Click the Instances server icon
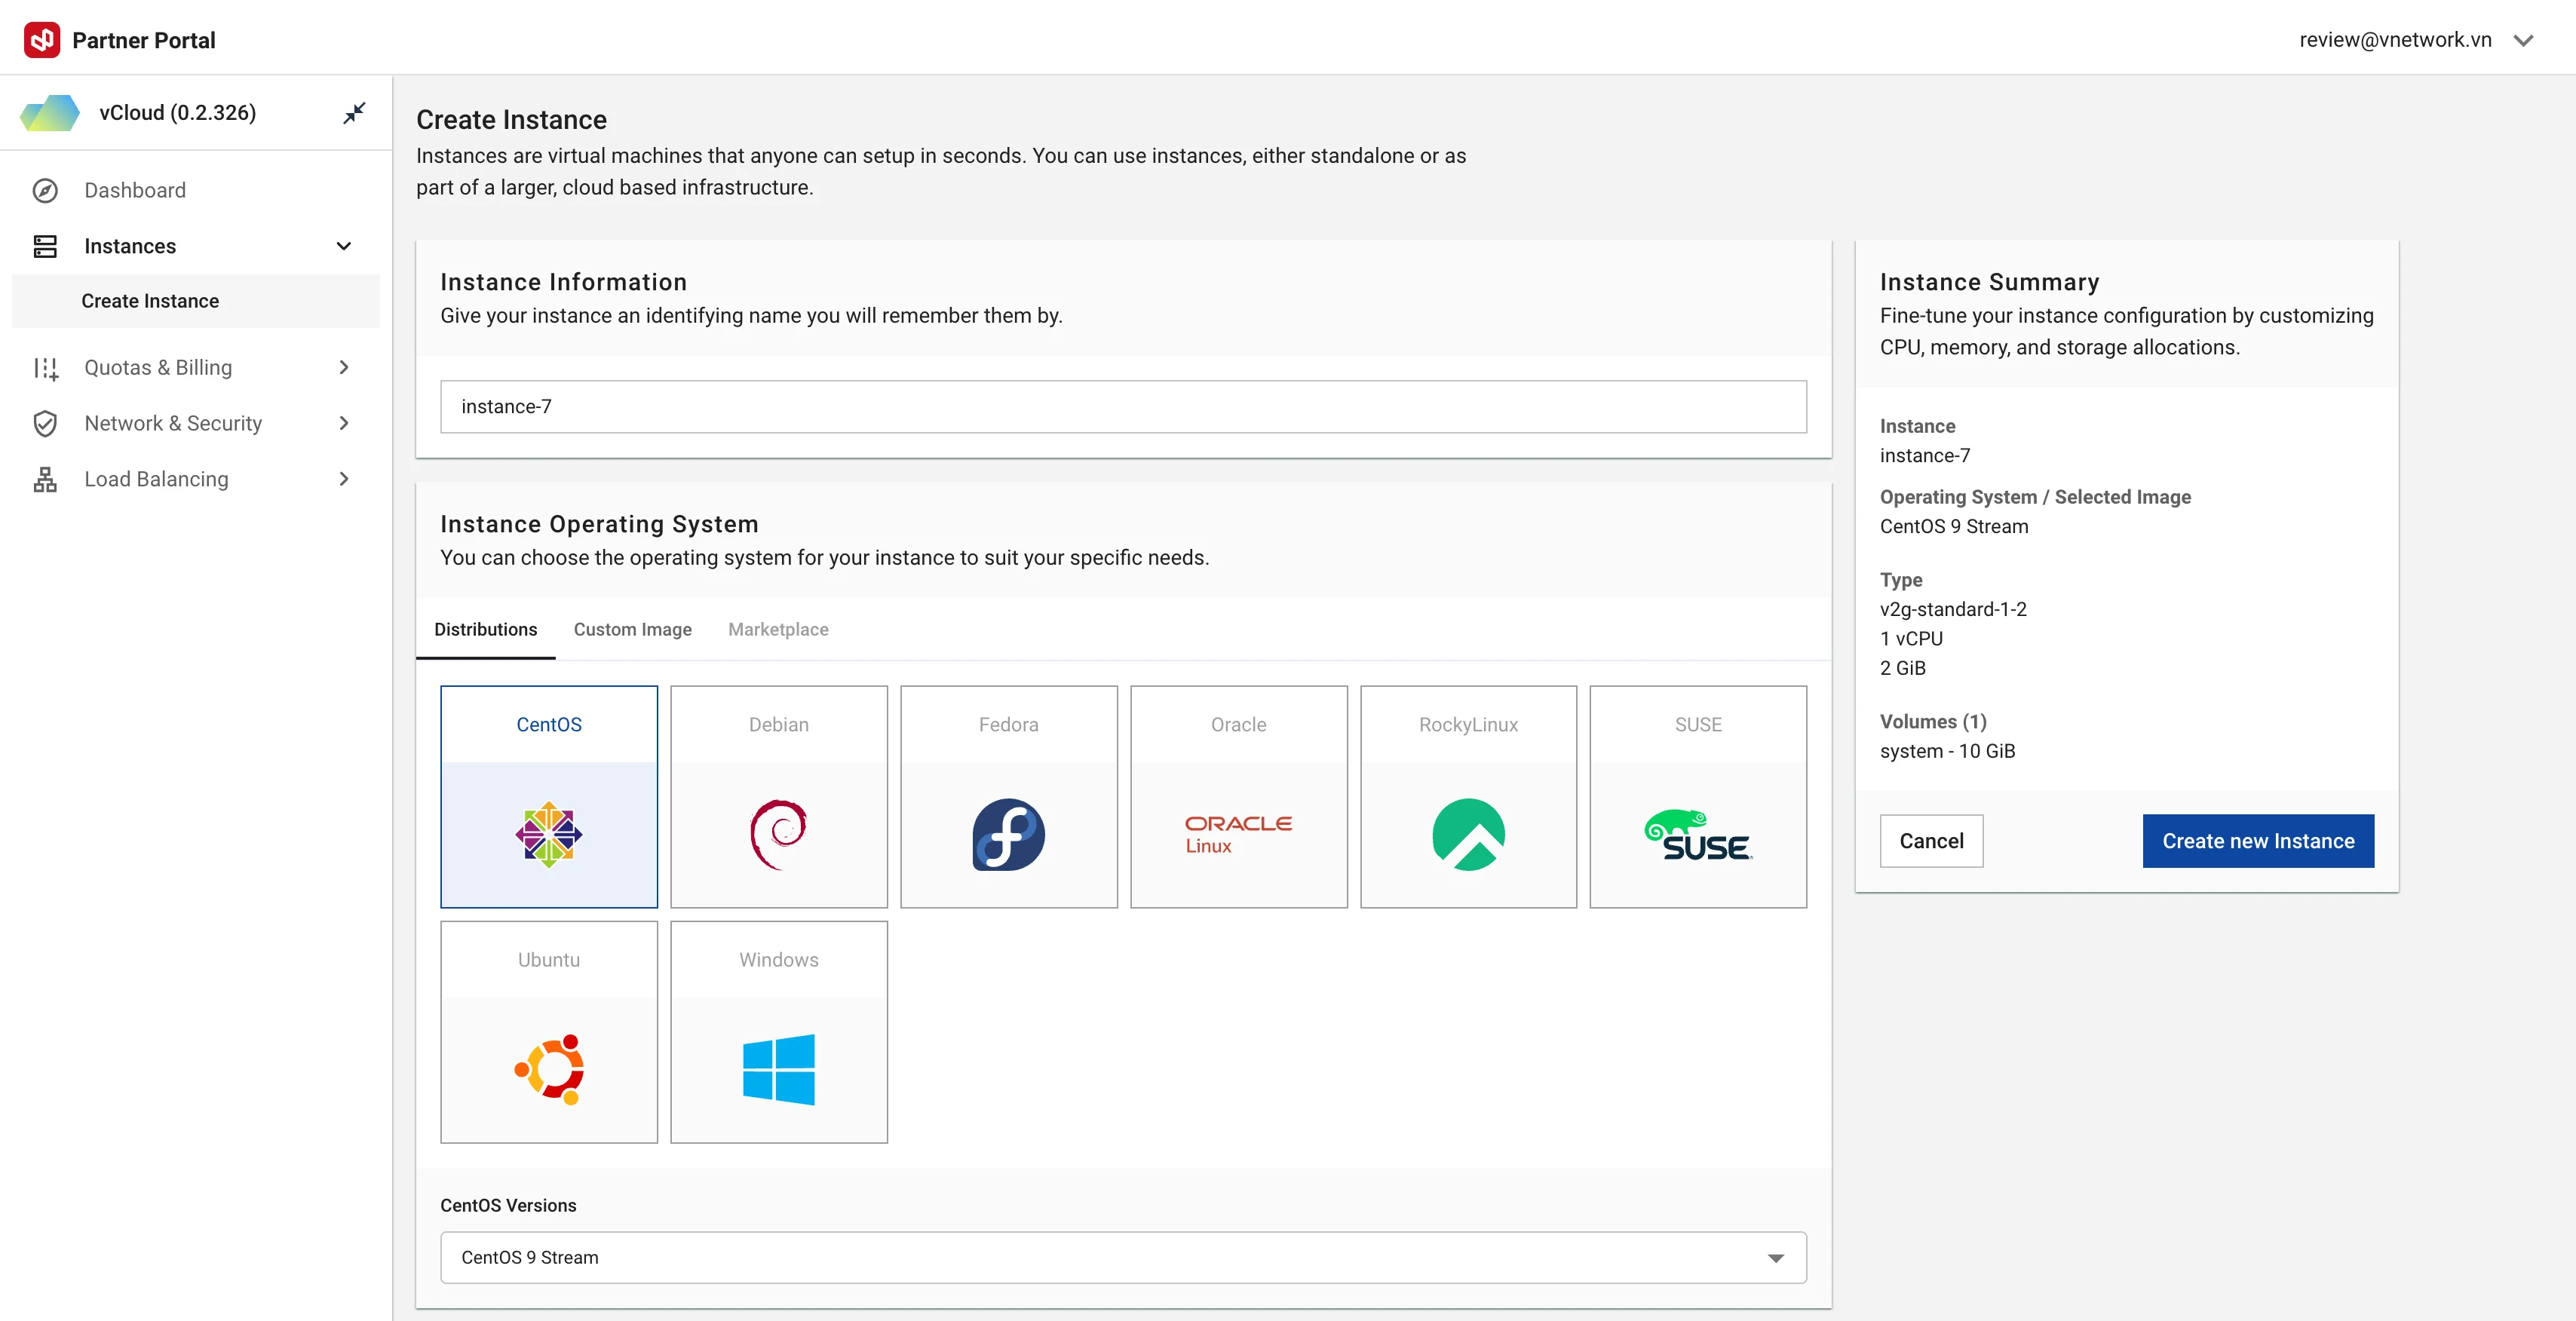The image size is (2576, 1321). [x=45, y=246]
